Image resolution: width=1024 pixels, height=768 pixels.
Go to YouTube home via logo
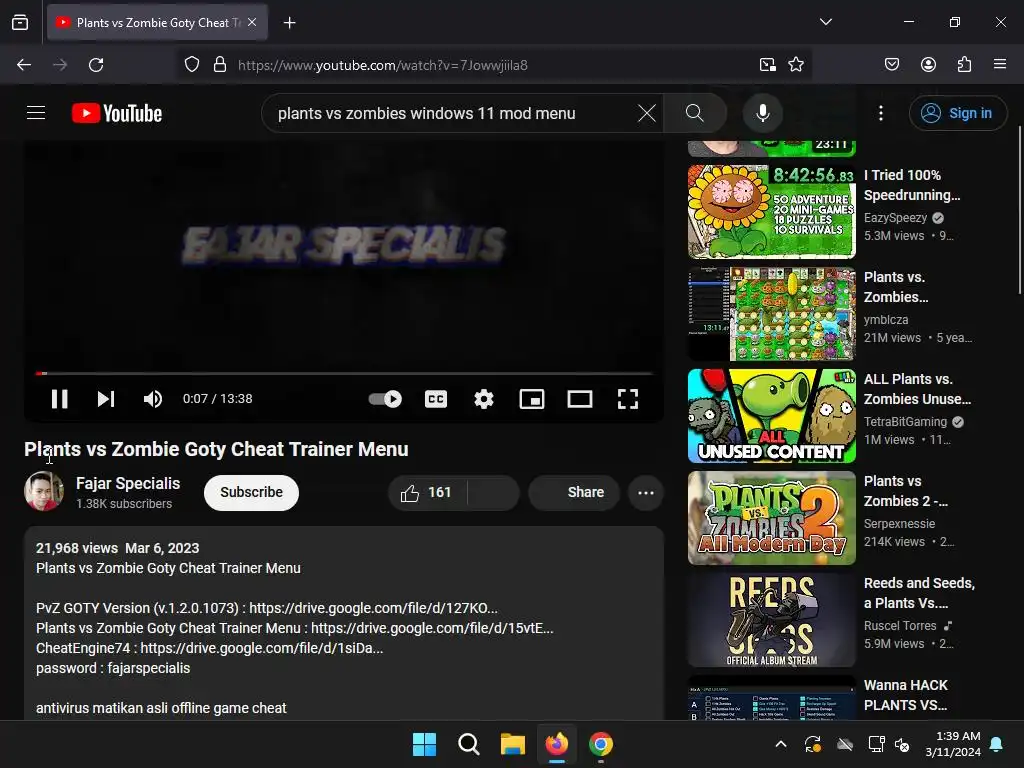point(117,113)
